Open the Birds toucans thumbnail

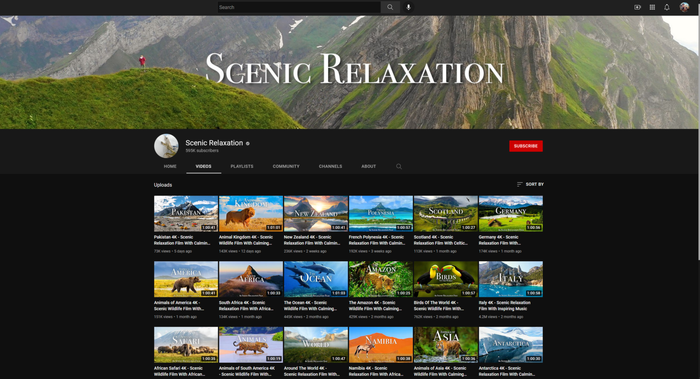[x=446, y=279]
